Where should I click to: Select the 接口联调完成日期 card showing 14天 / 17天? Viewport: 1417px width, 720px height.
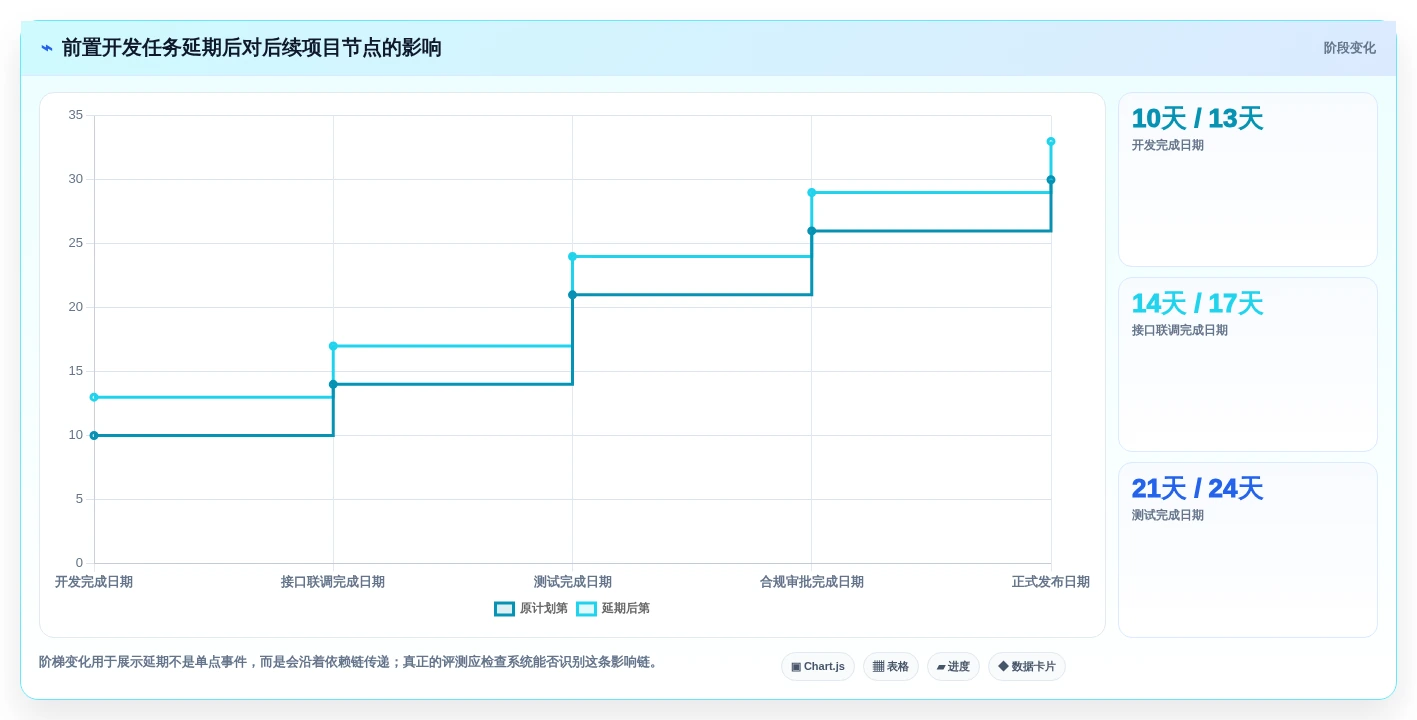click(1247, 364)
